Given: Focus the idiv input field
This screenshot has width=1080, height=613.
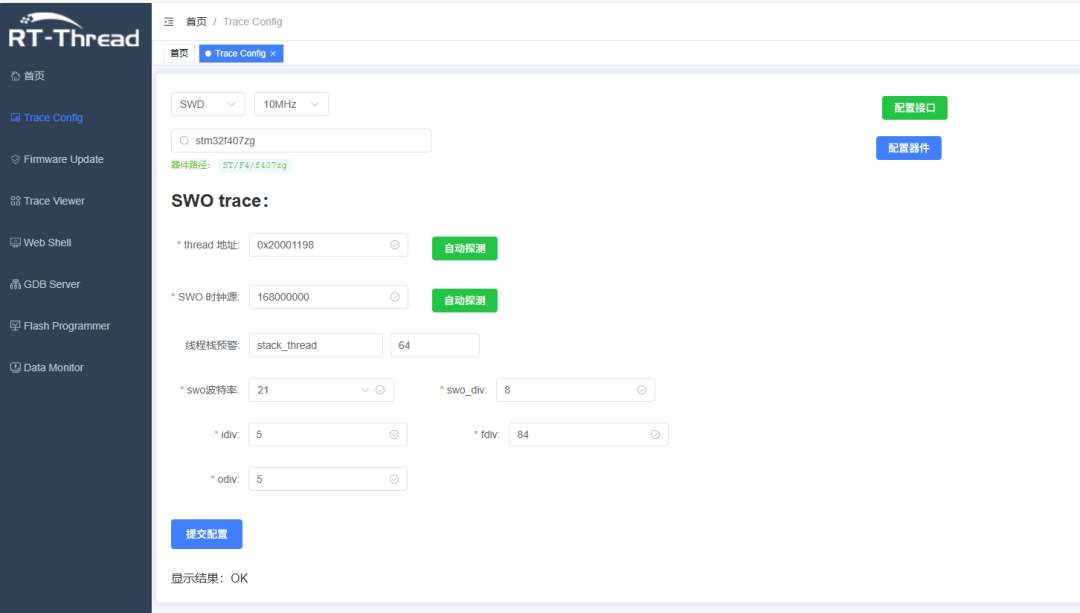Looking at the screenshot, I should [x=328, y=435].
